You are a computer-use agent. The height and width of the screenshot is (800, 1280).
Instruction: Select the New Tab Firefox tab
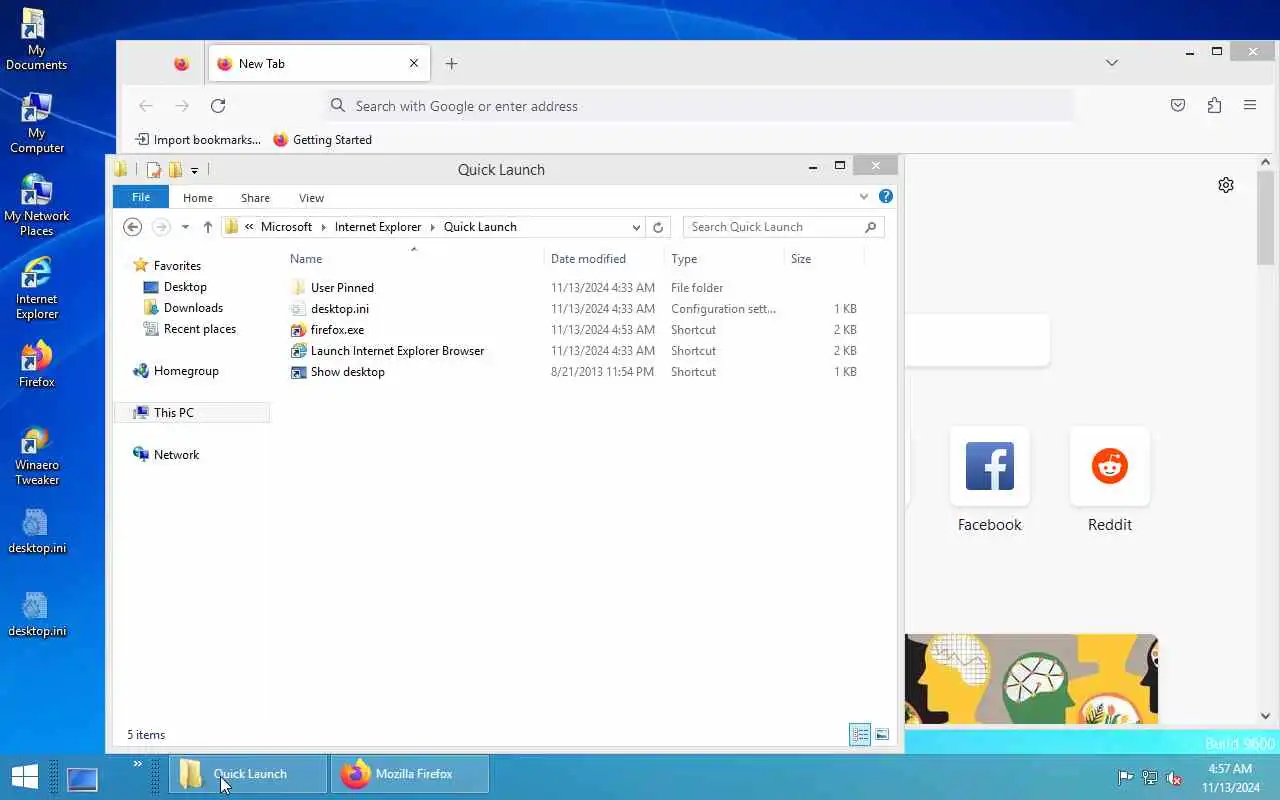(318, 63)
